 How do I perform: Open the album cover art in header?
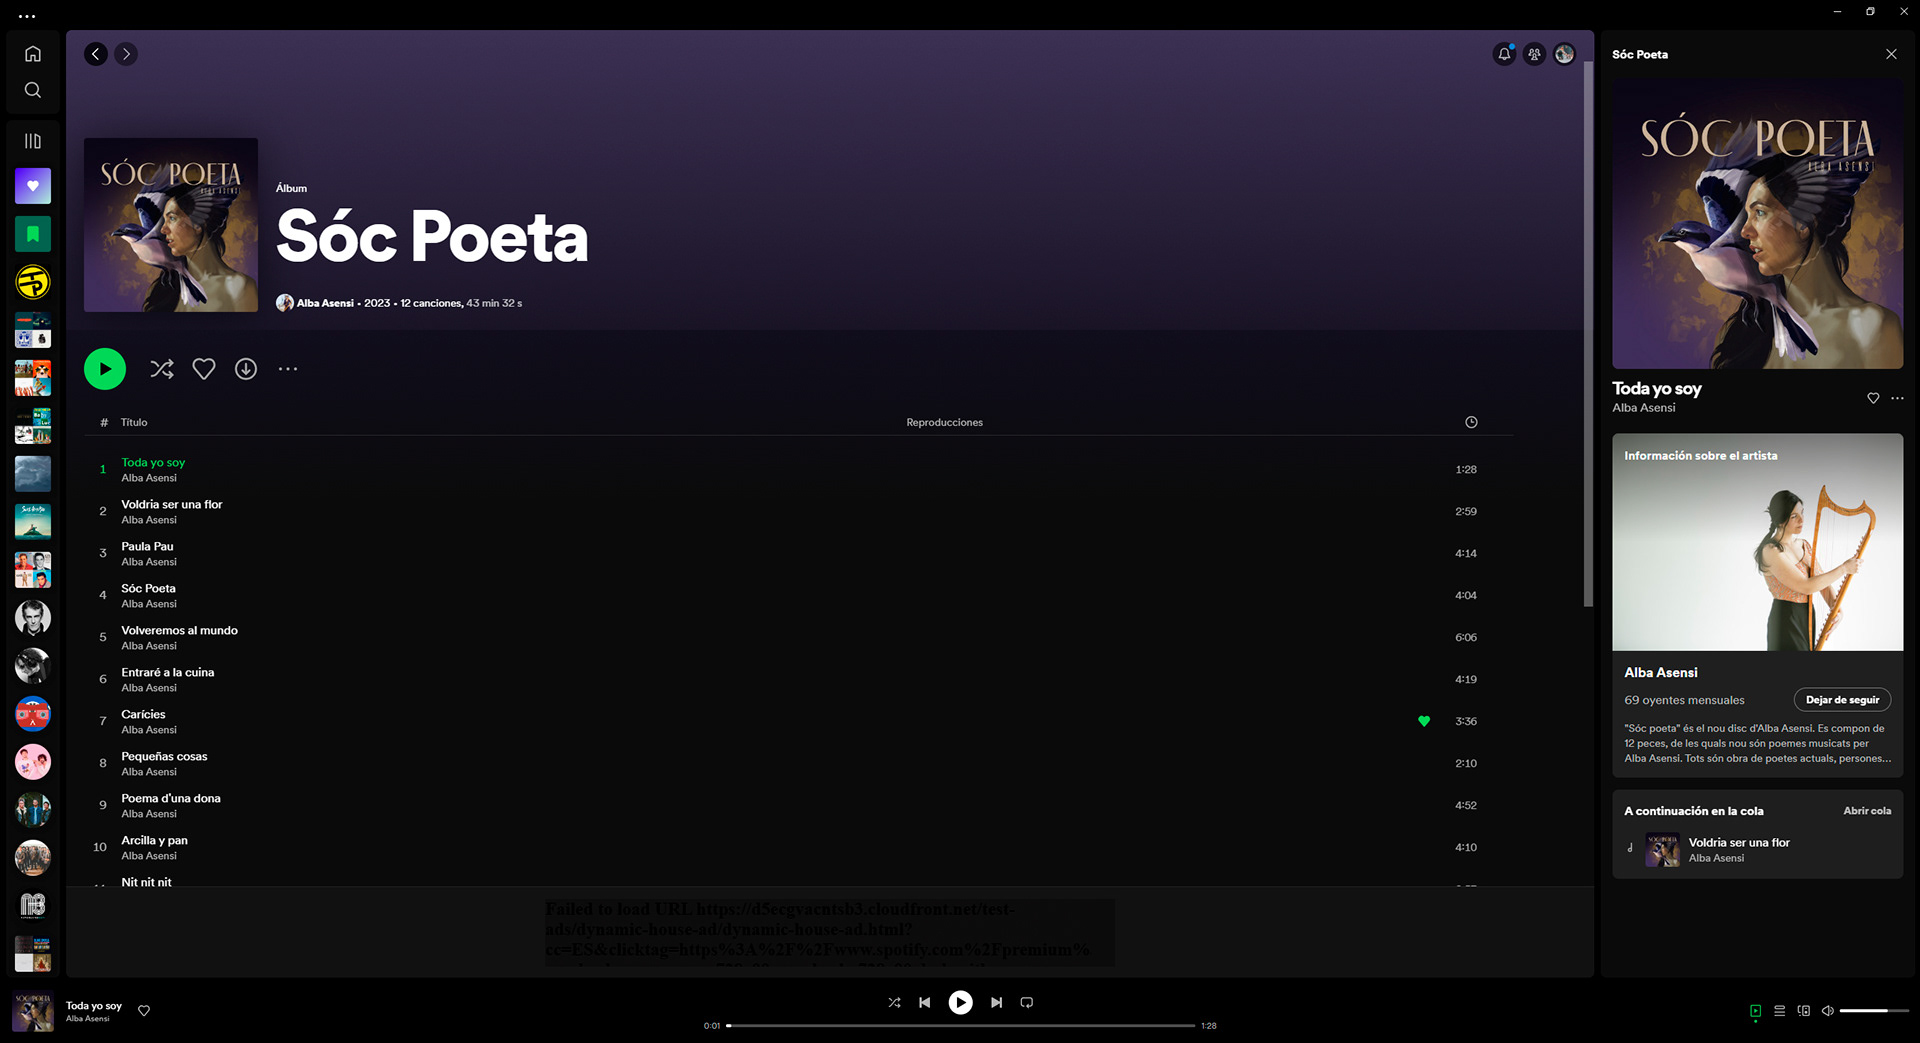click(x=171, y=225)
